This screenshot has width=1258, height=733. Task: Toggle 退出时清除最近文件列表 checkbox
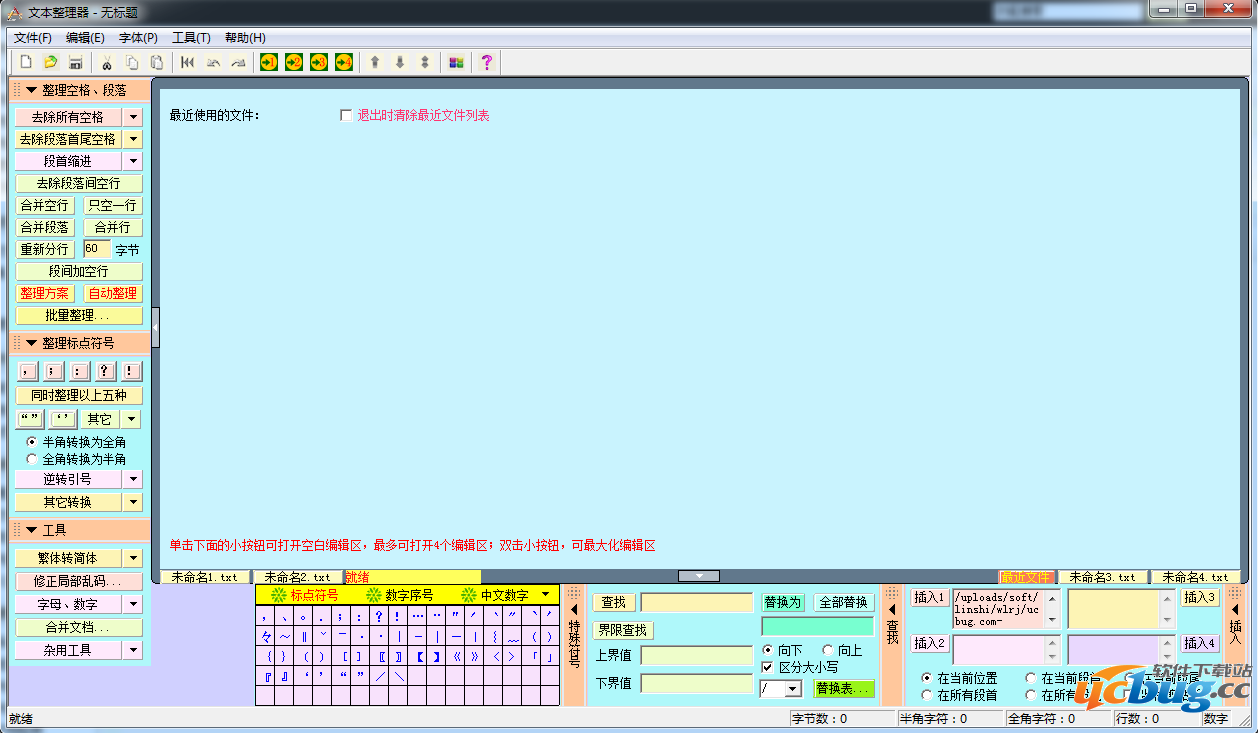point(346,115)
